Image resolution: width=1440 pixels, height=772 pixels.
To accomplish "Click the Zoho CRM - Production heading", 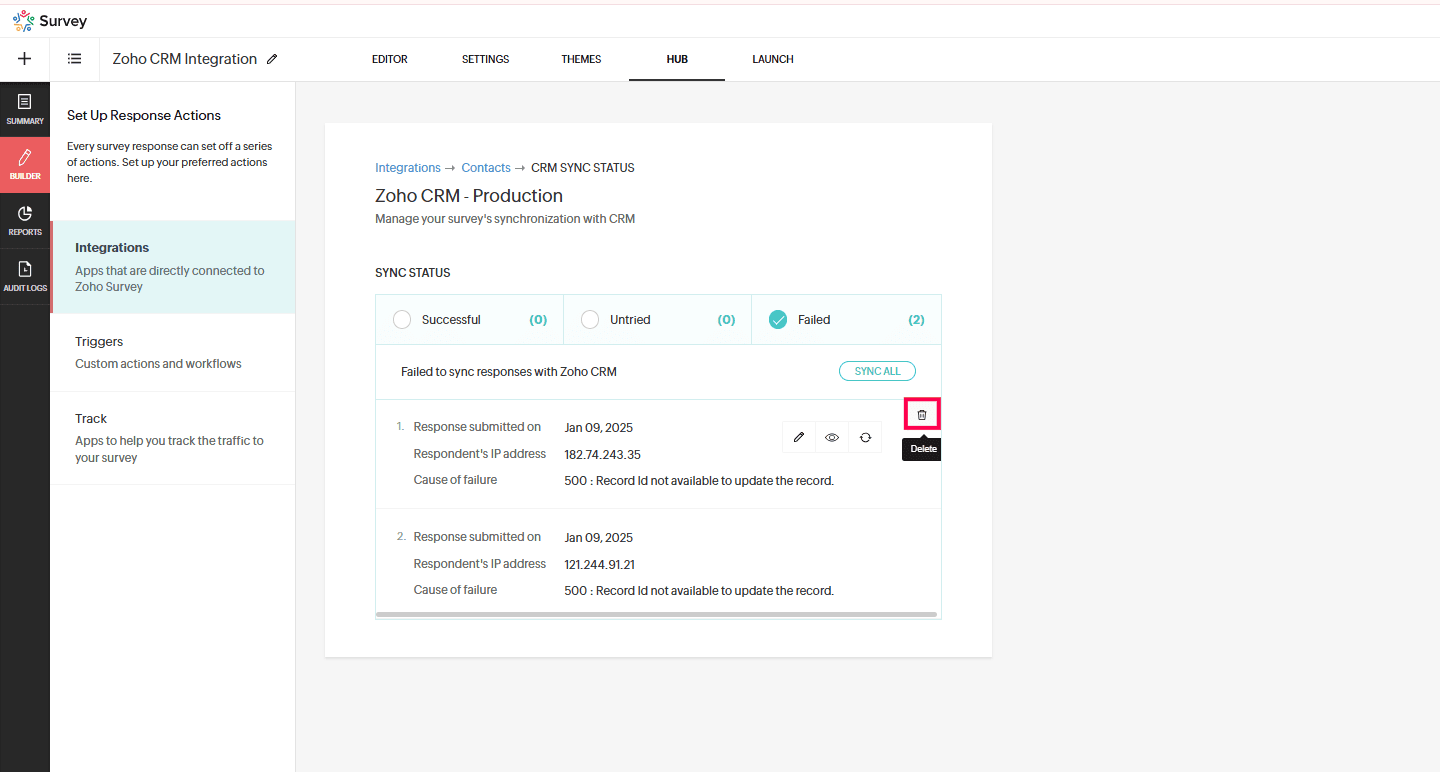I will pos(469,196).
